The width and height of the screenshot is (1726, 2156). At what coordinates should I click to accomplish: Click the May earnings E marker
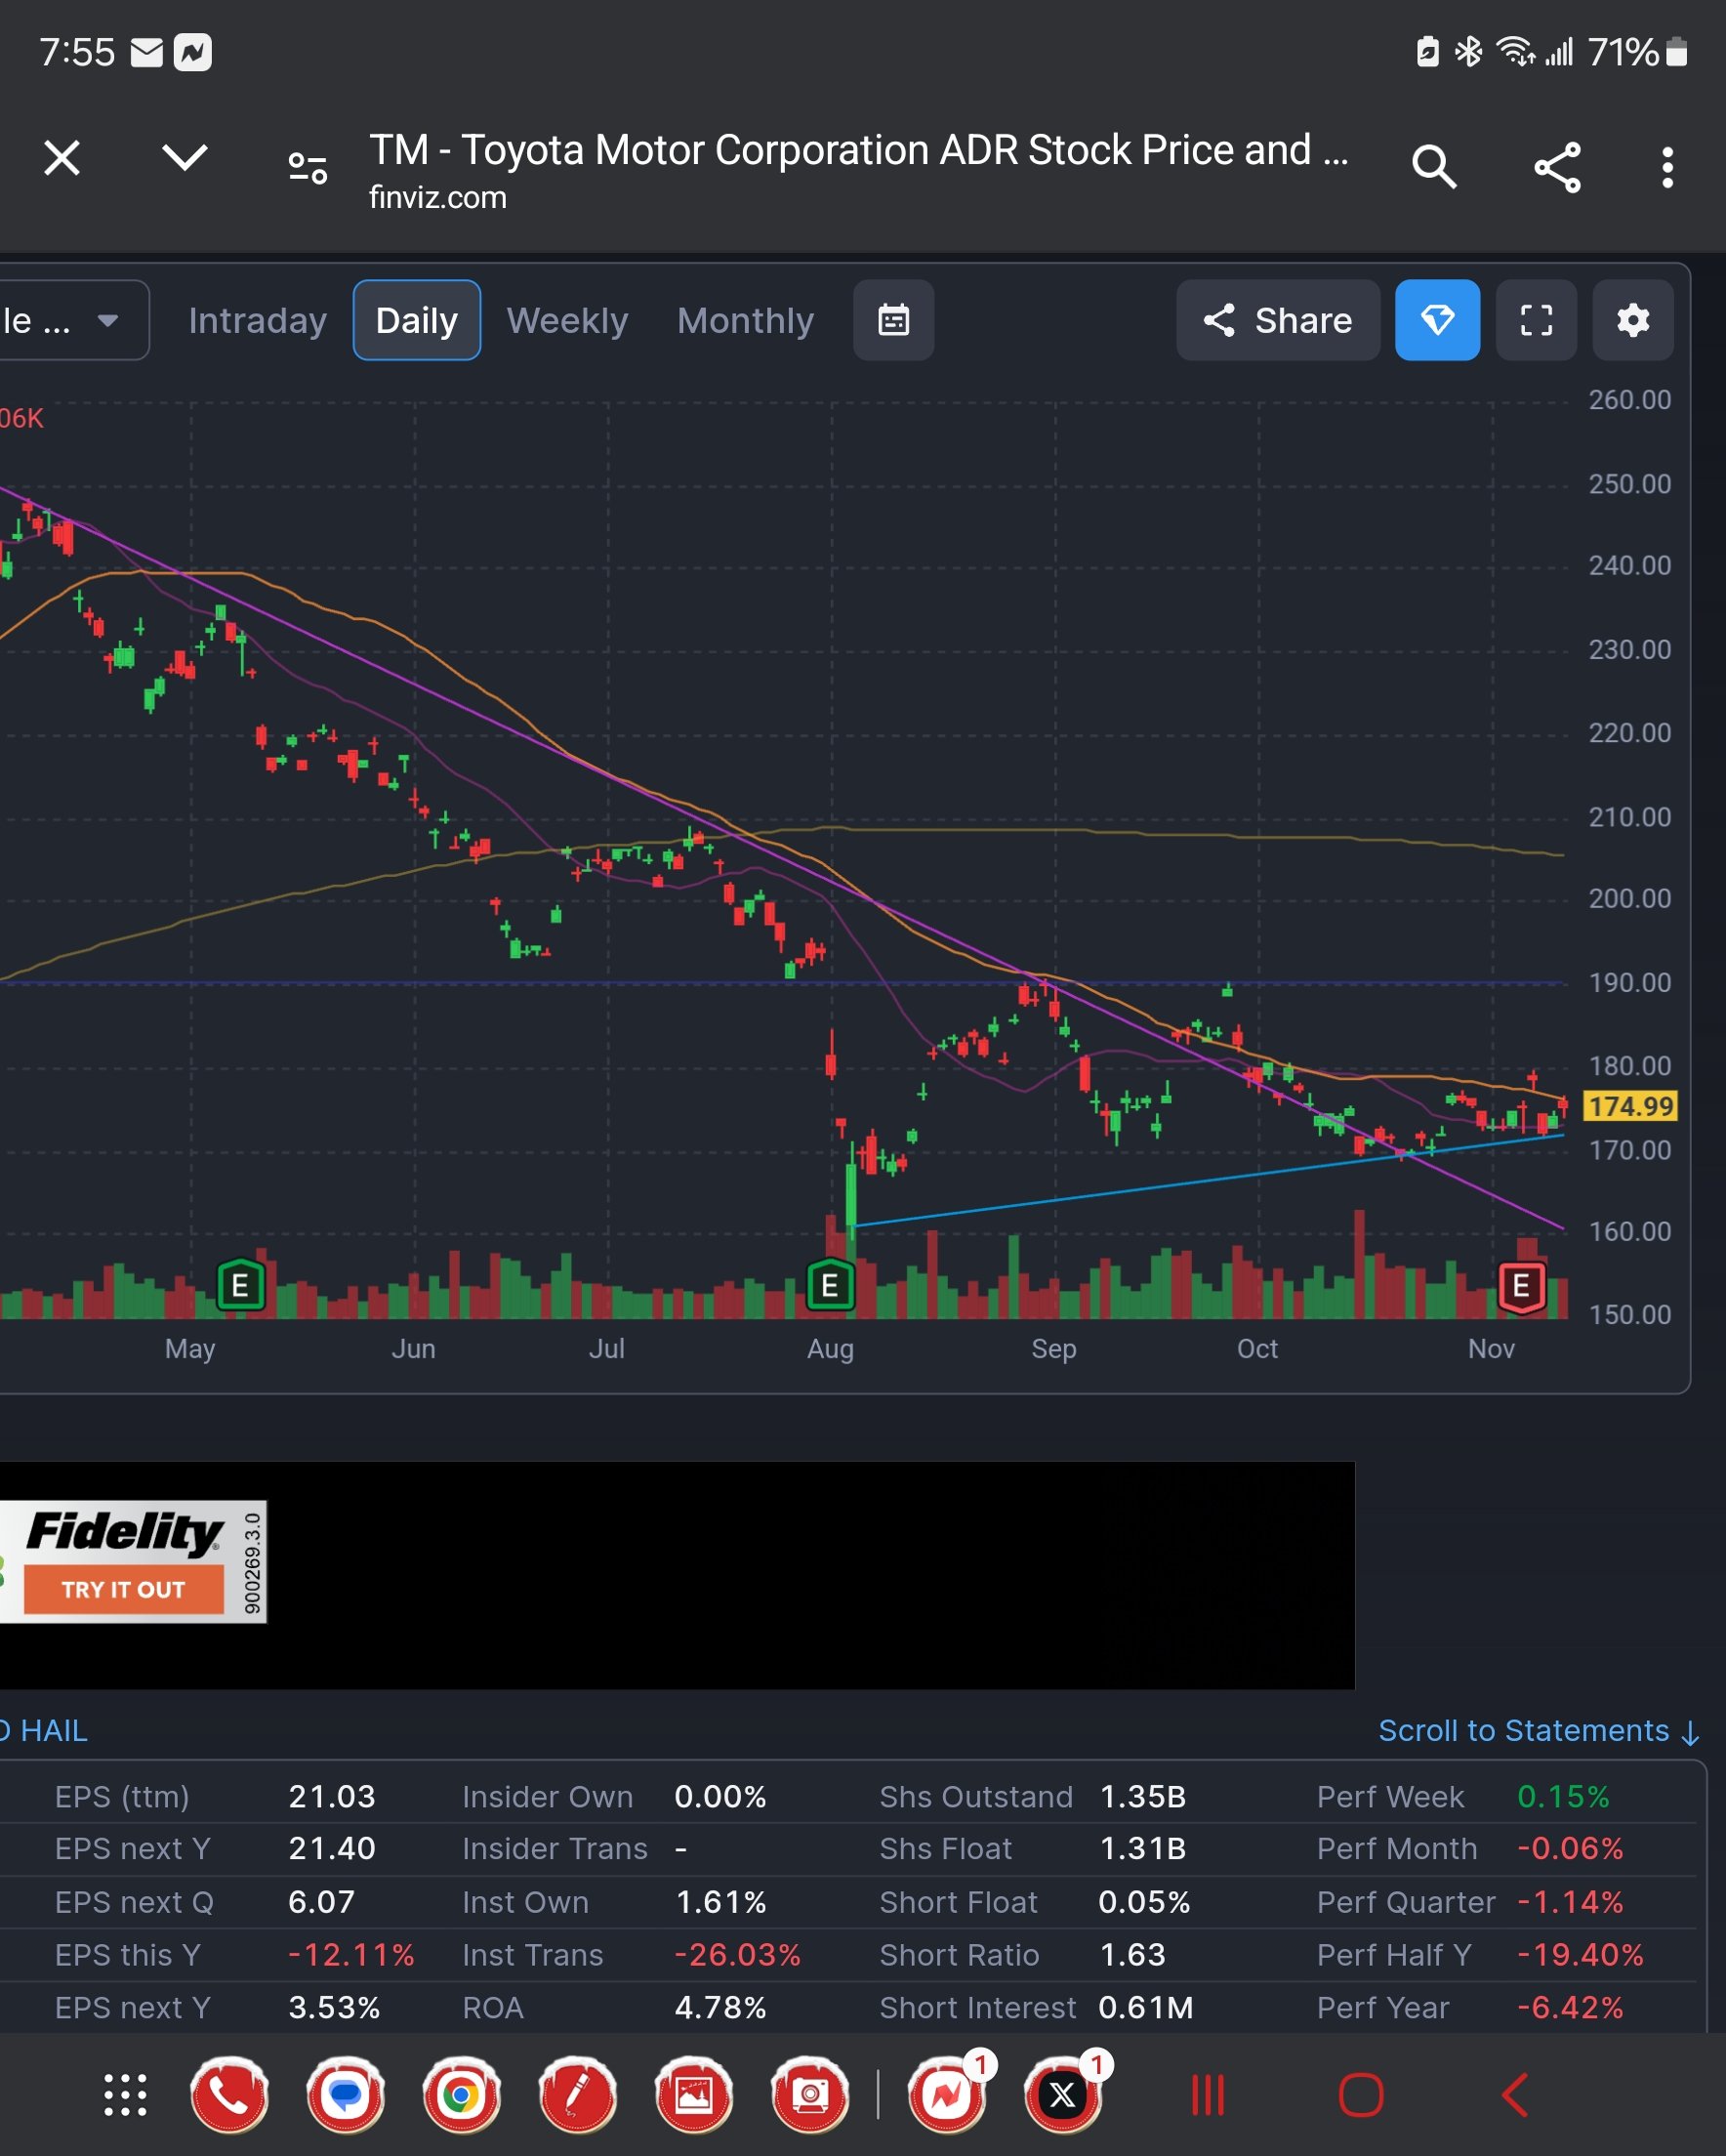coord(240,1286)
